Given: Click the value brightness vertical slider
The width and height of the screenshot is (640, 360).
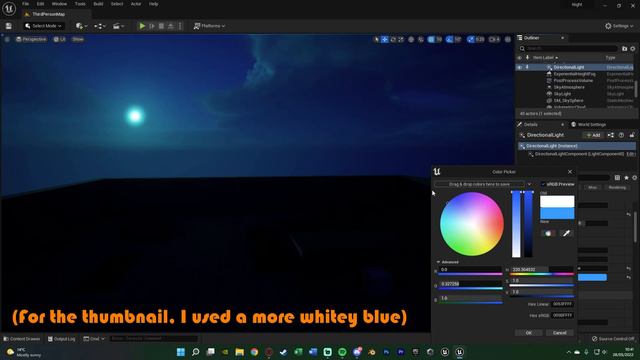Looking at the screenshot, I should (x=529, y=224).
